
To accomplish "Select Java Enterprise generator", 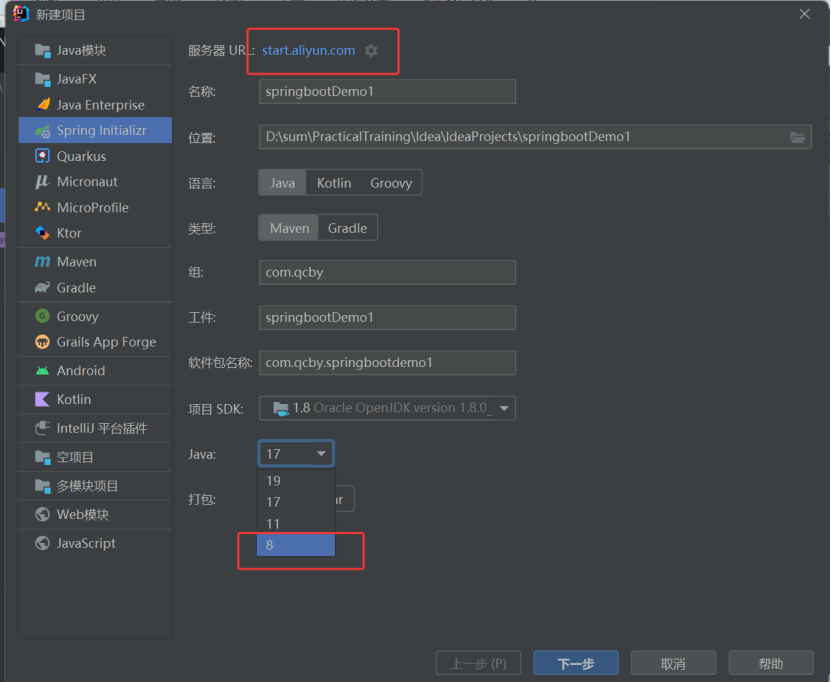I will [95, 104].
